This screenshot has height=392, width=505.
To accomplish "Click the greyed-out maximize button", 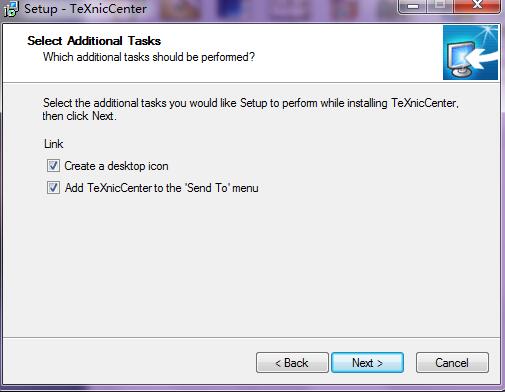I will pyautogui.click(x=440, y=6).
